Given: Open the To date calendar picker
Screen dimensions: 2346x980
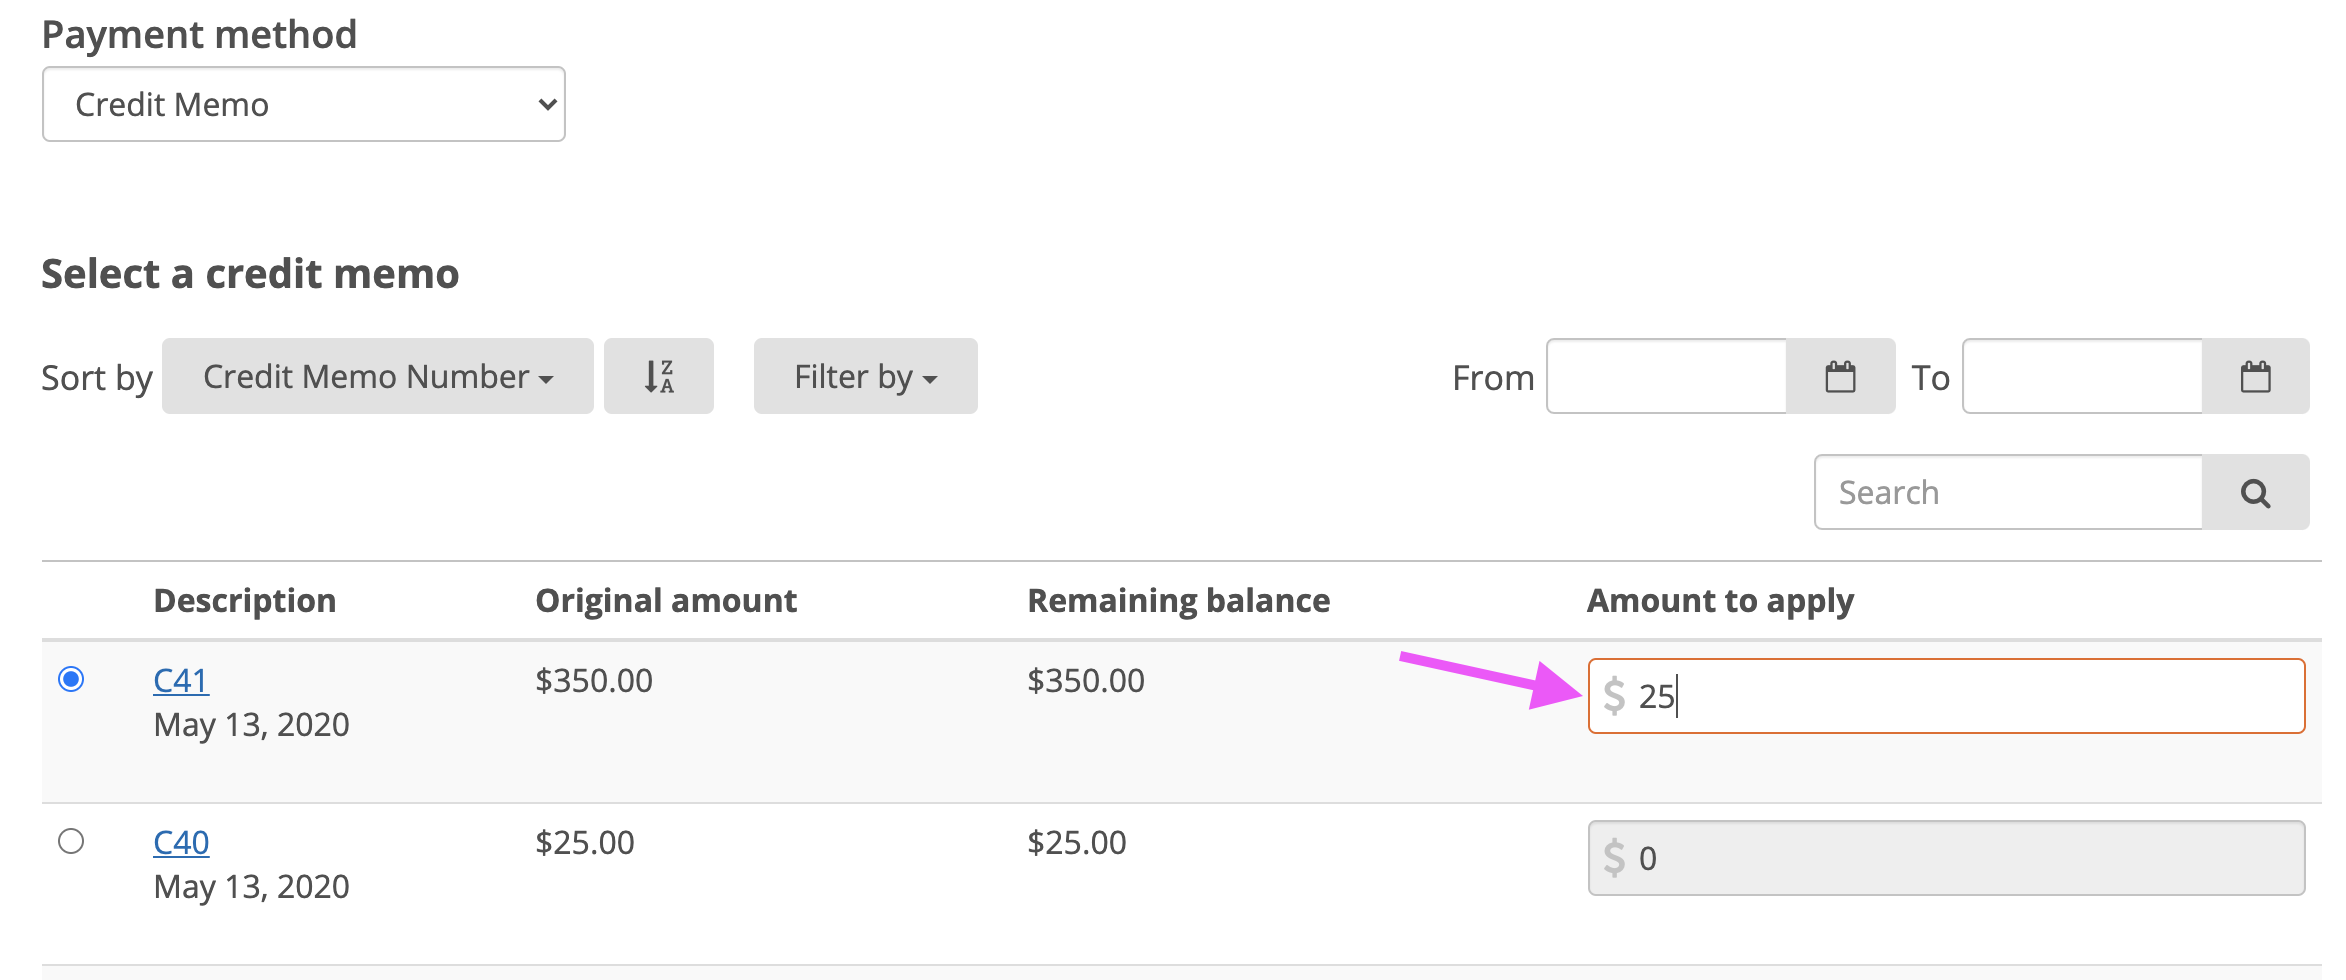Looking at the screenshot, I should click(2255, 376).
